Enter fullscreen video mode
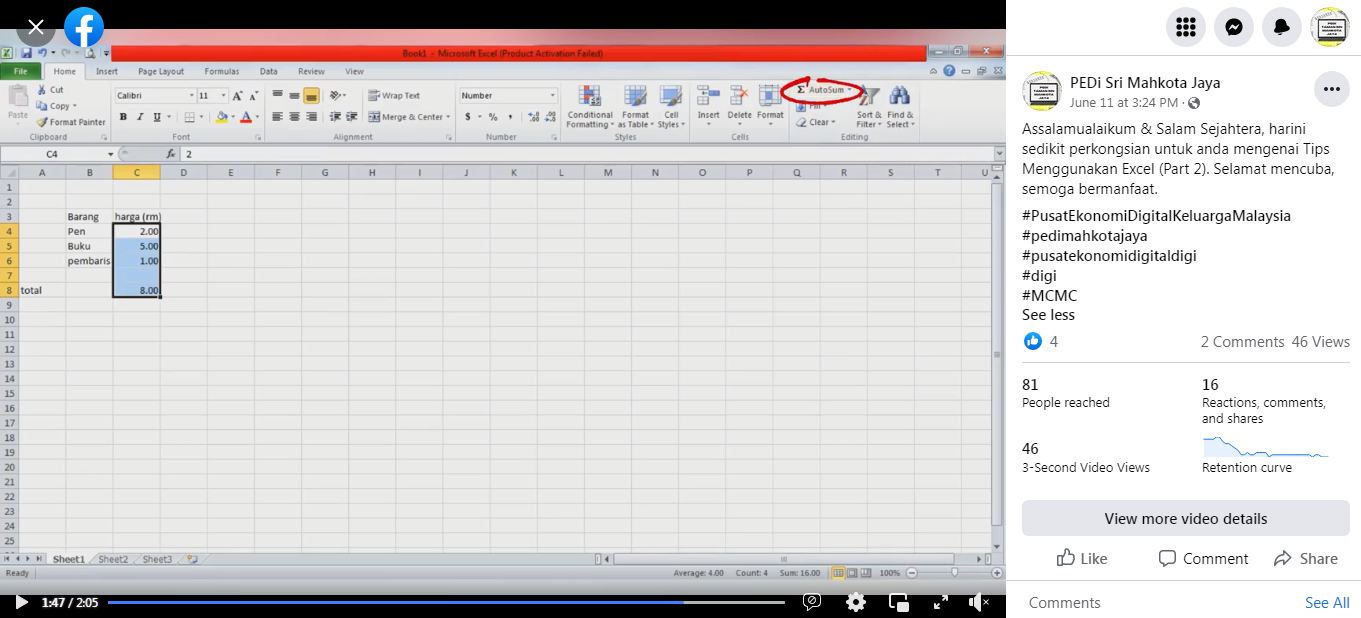Image resolution: width=1361 pixels, height=618 pixels. (x=940, y=602)
